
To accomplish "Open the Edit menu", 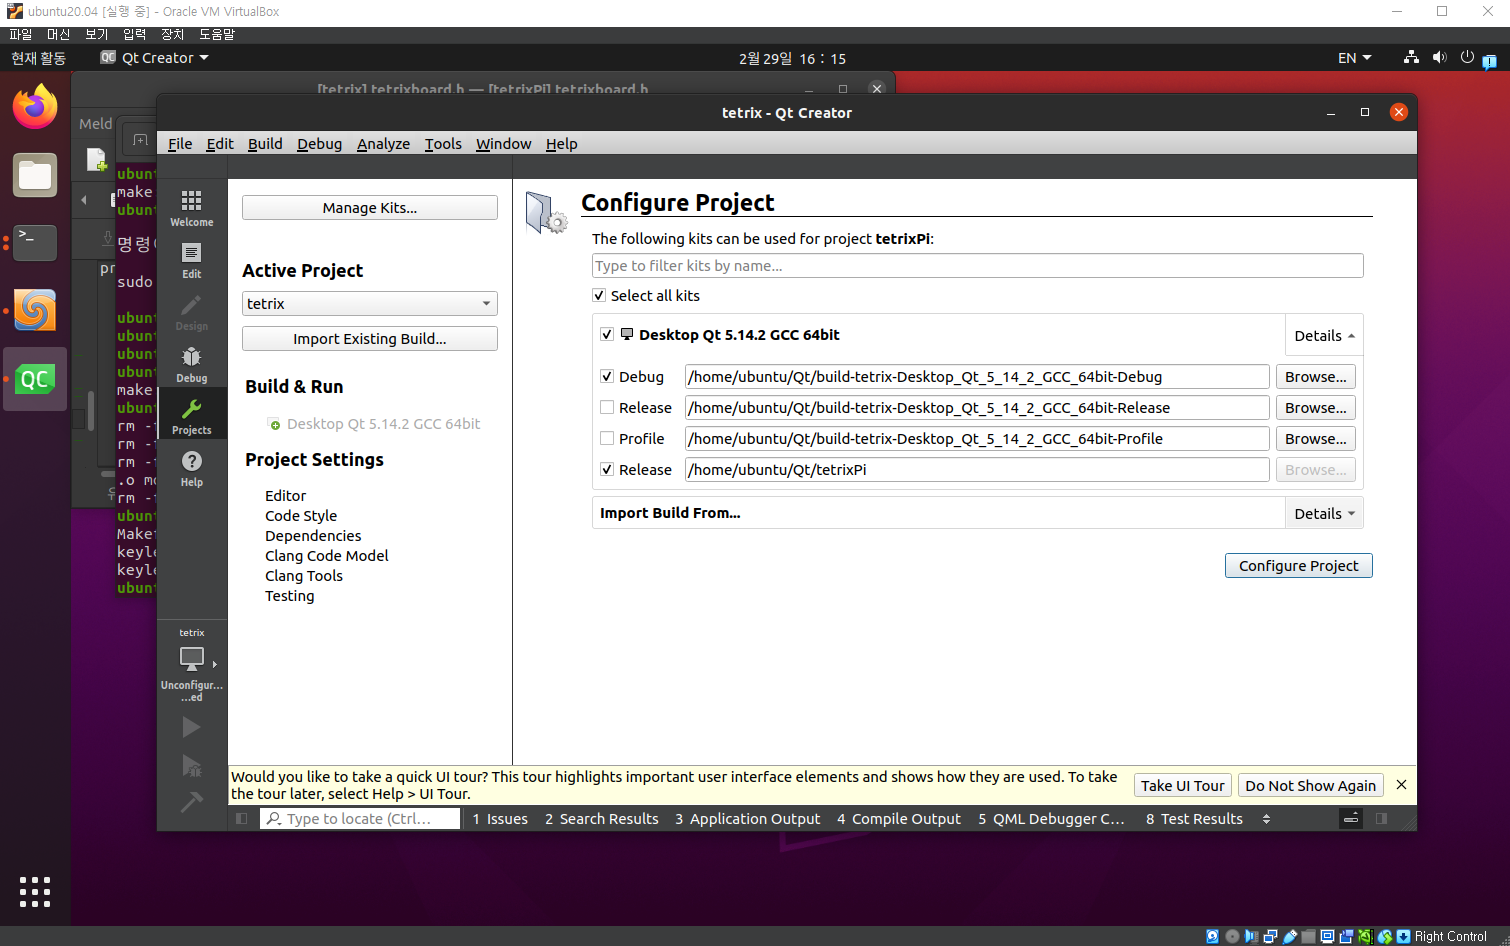I will [220, 143].
